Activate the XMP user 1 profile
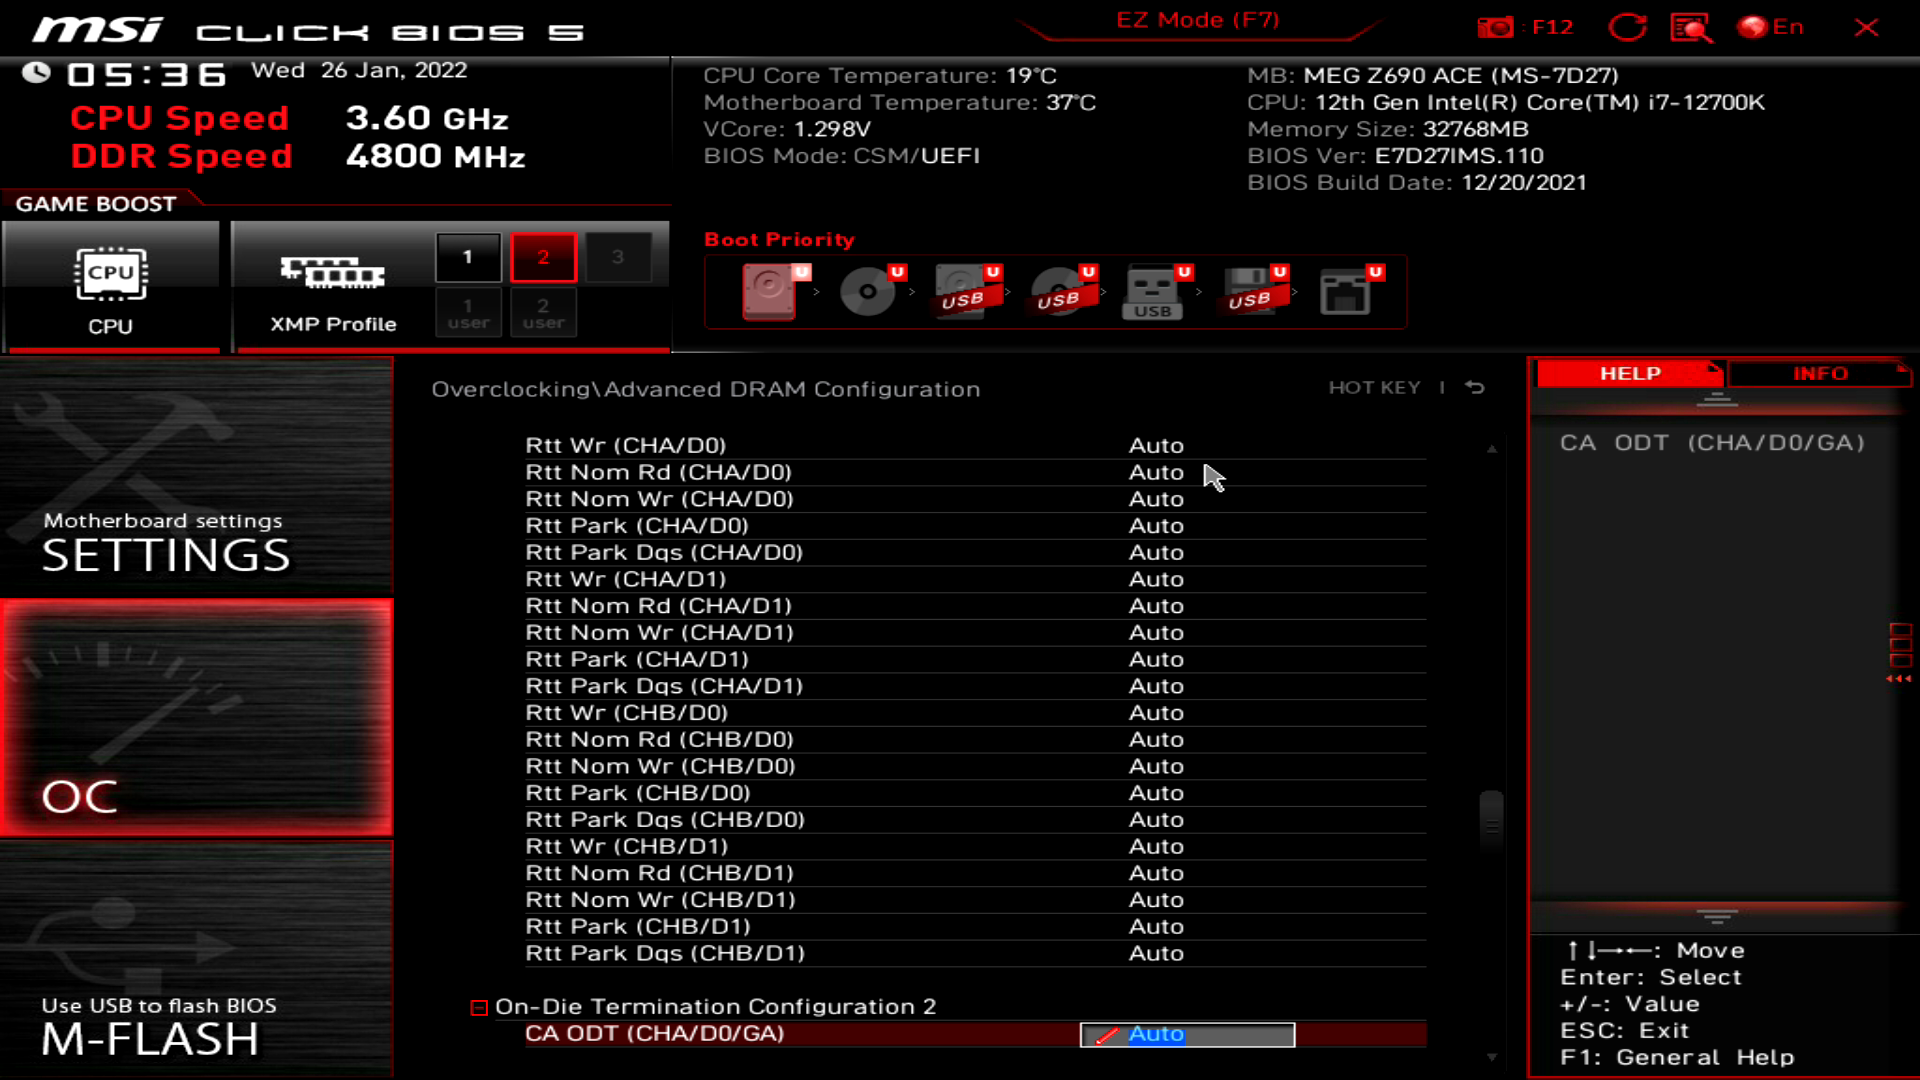The image size is (1920, 1080). [468, 312]
